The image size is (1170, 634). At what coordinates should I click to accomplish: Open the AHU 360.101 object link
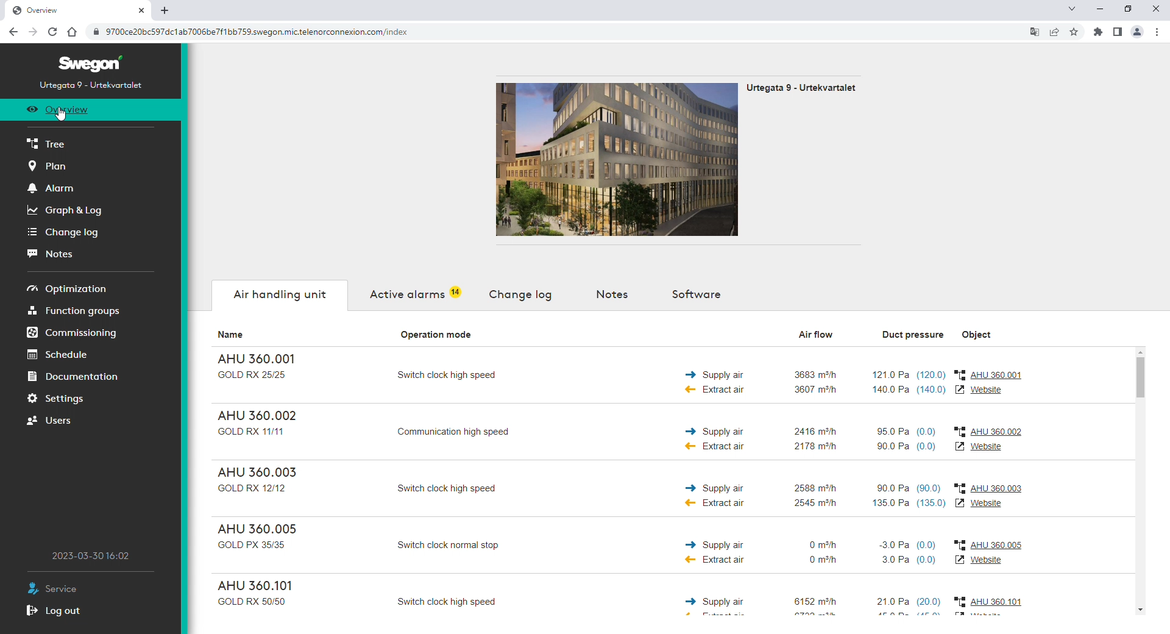(995, 602)
